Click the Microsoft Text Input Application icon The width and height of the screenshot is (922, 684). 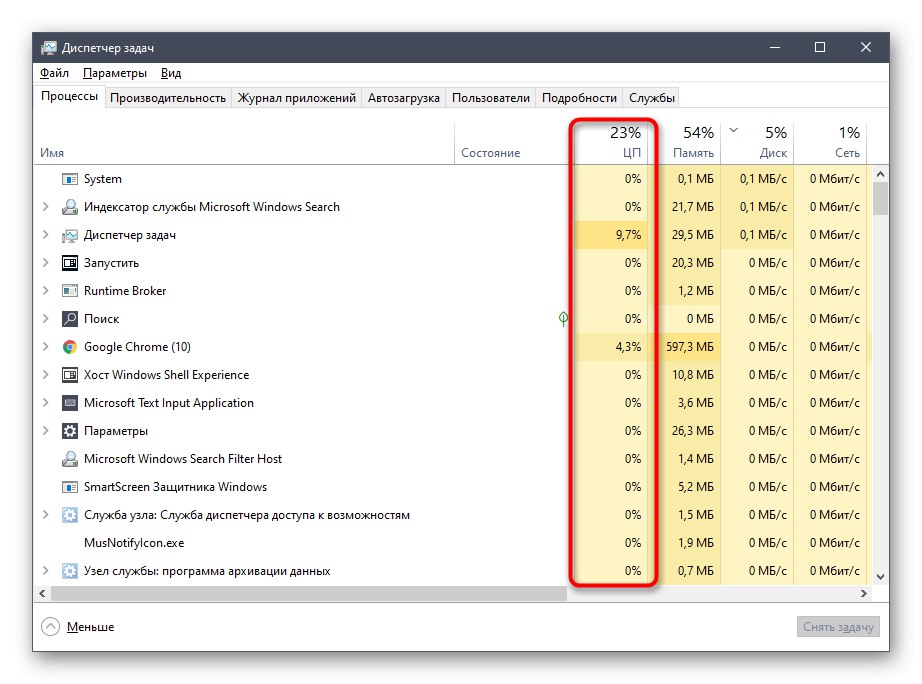tap(71, 403)
